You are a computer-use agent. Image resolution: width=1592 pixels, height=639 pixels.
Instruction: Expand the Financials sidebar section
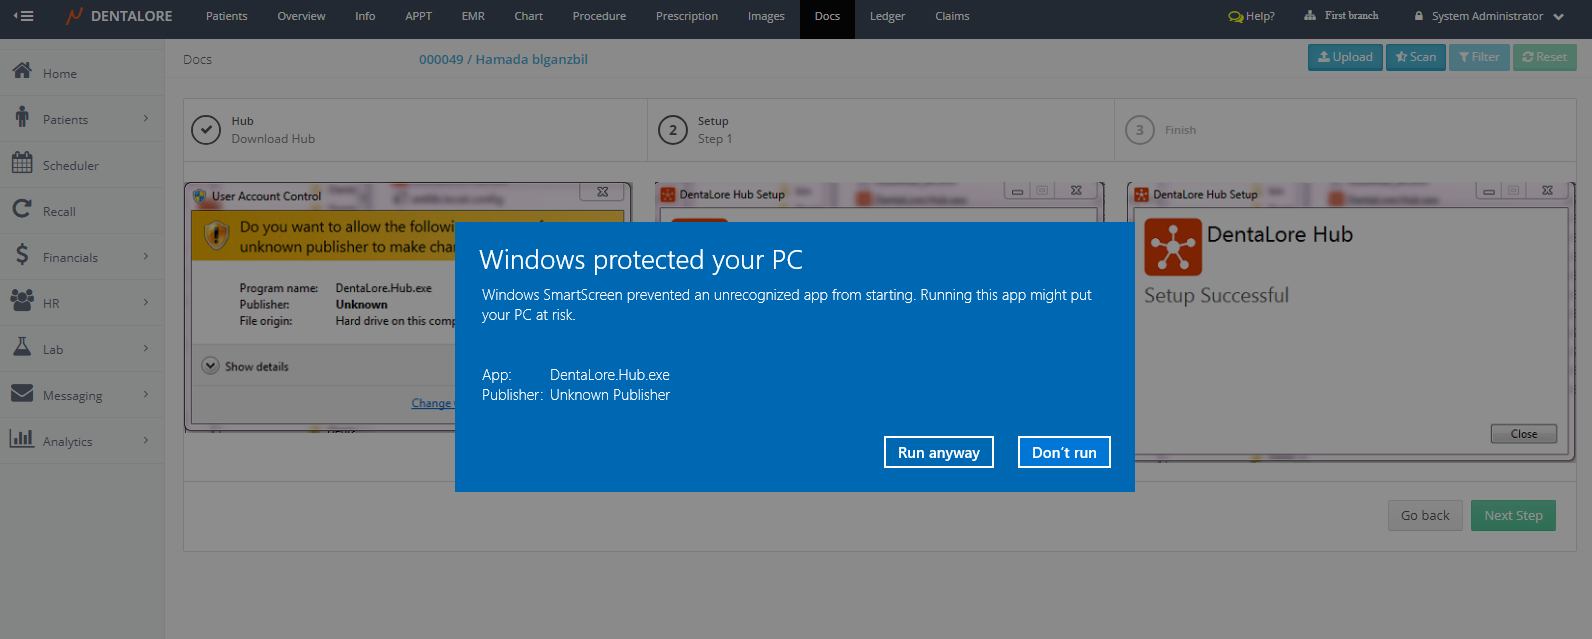pos(146,257)
